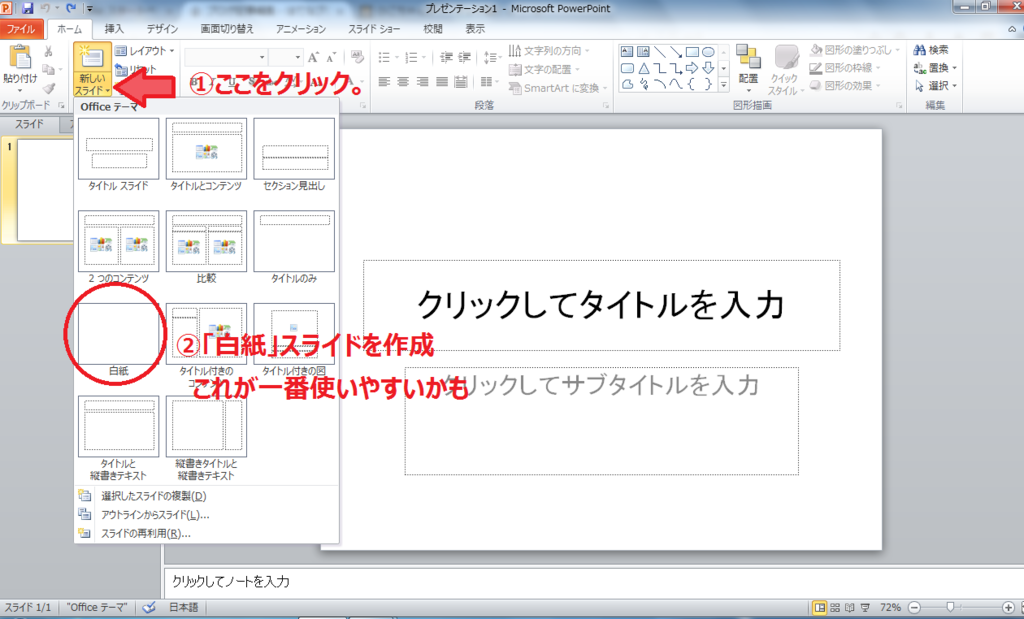The height and width of the screenshot is (619, 1024).
Task: Select the Text Box shape in shapes gallery
Action: [627, 52]
